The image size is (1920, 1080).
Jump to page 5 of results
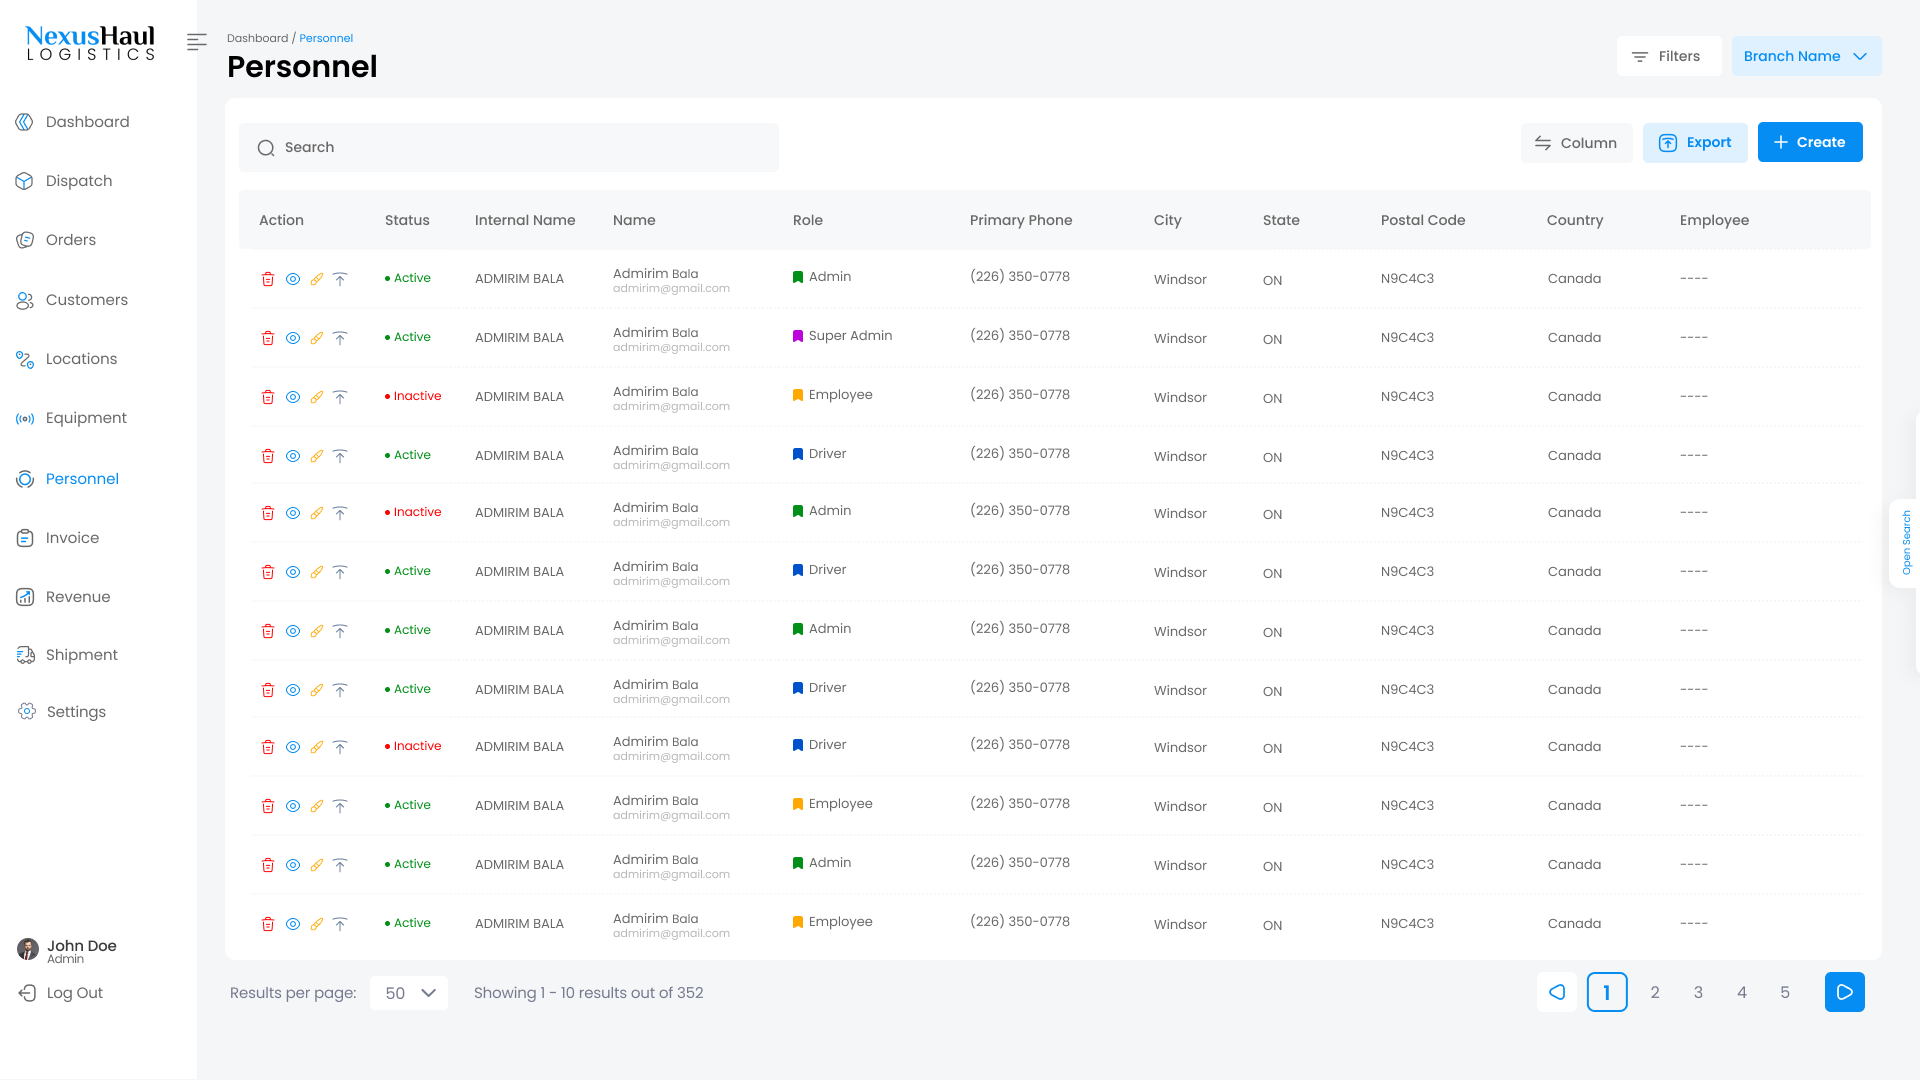1785,992
